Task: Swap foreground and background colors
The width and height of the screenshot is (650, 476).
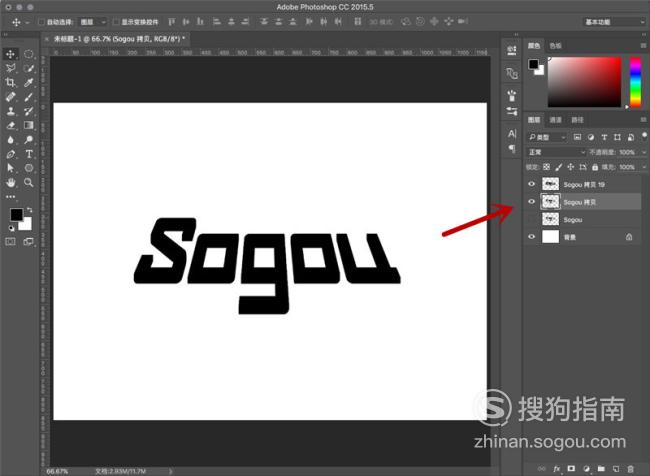Action: point(29,210)
